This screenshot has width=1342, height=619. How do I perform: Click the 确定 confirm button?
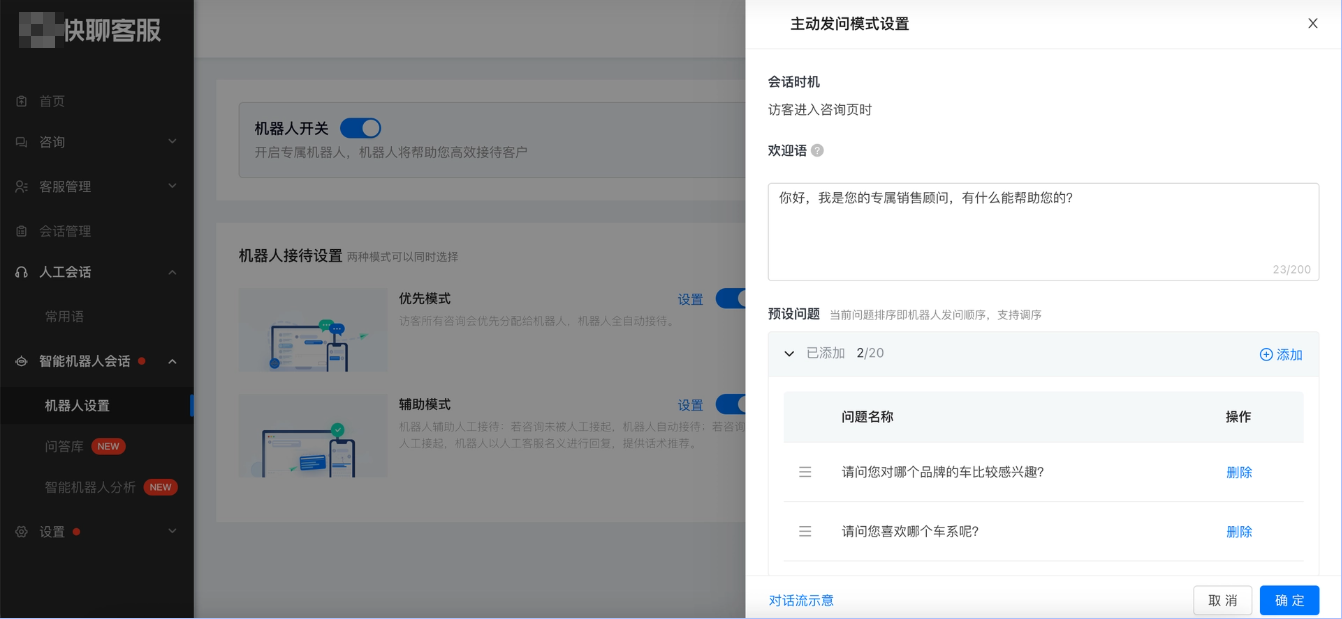point(1289,600)
